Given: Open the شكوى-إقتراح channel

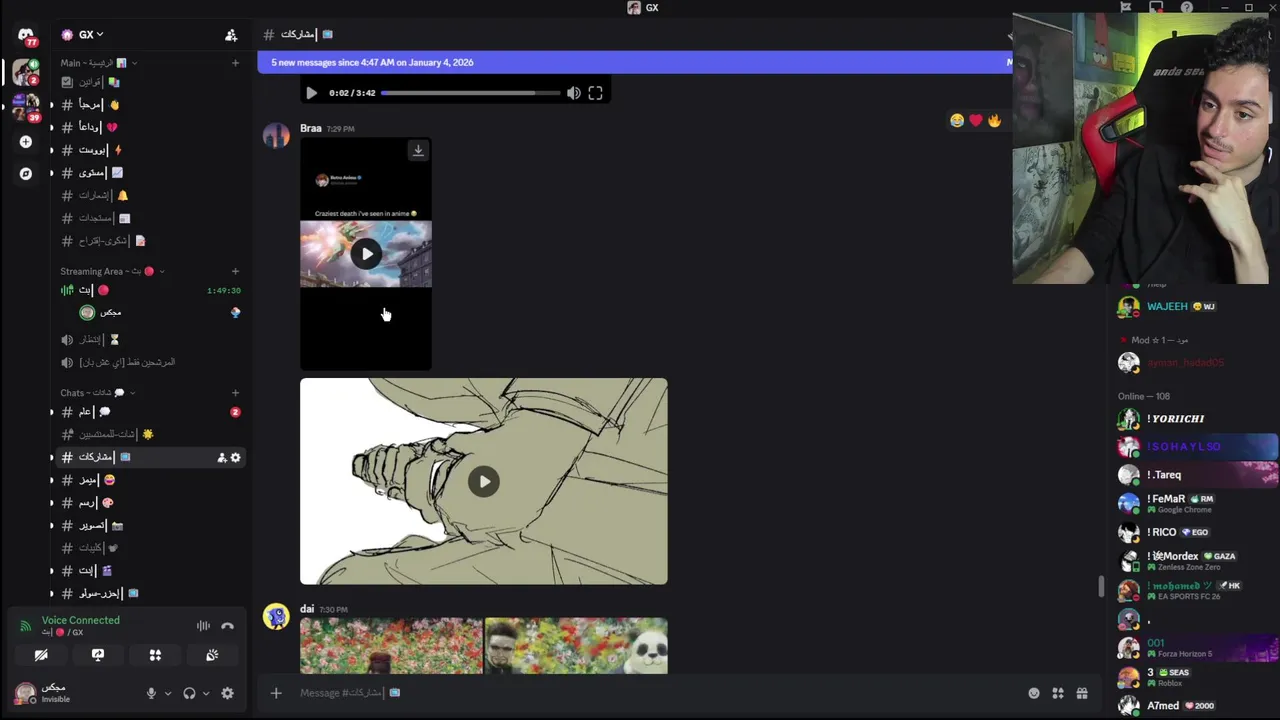Looking at the screenshot, I should (150, 241).
